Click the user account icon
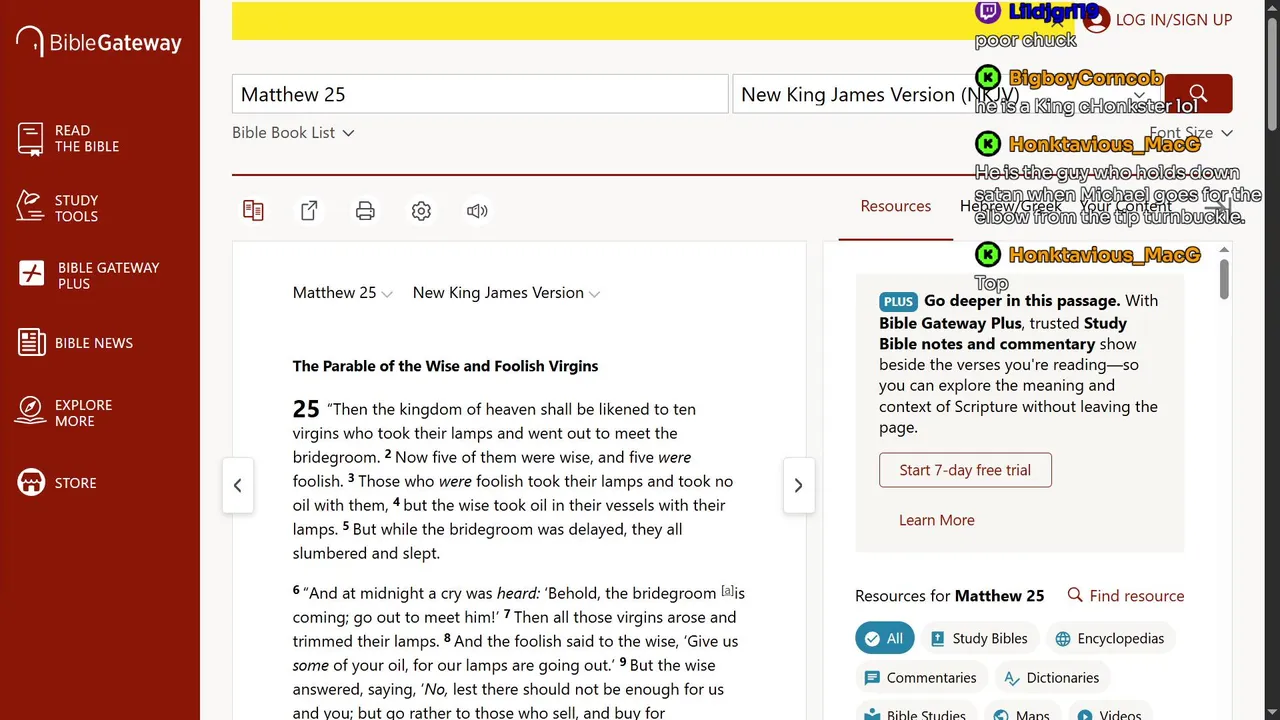 coord(1096,20)
